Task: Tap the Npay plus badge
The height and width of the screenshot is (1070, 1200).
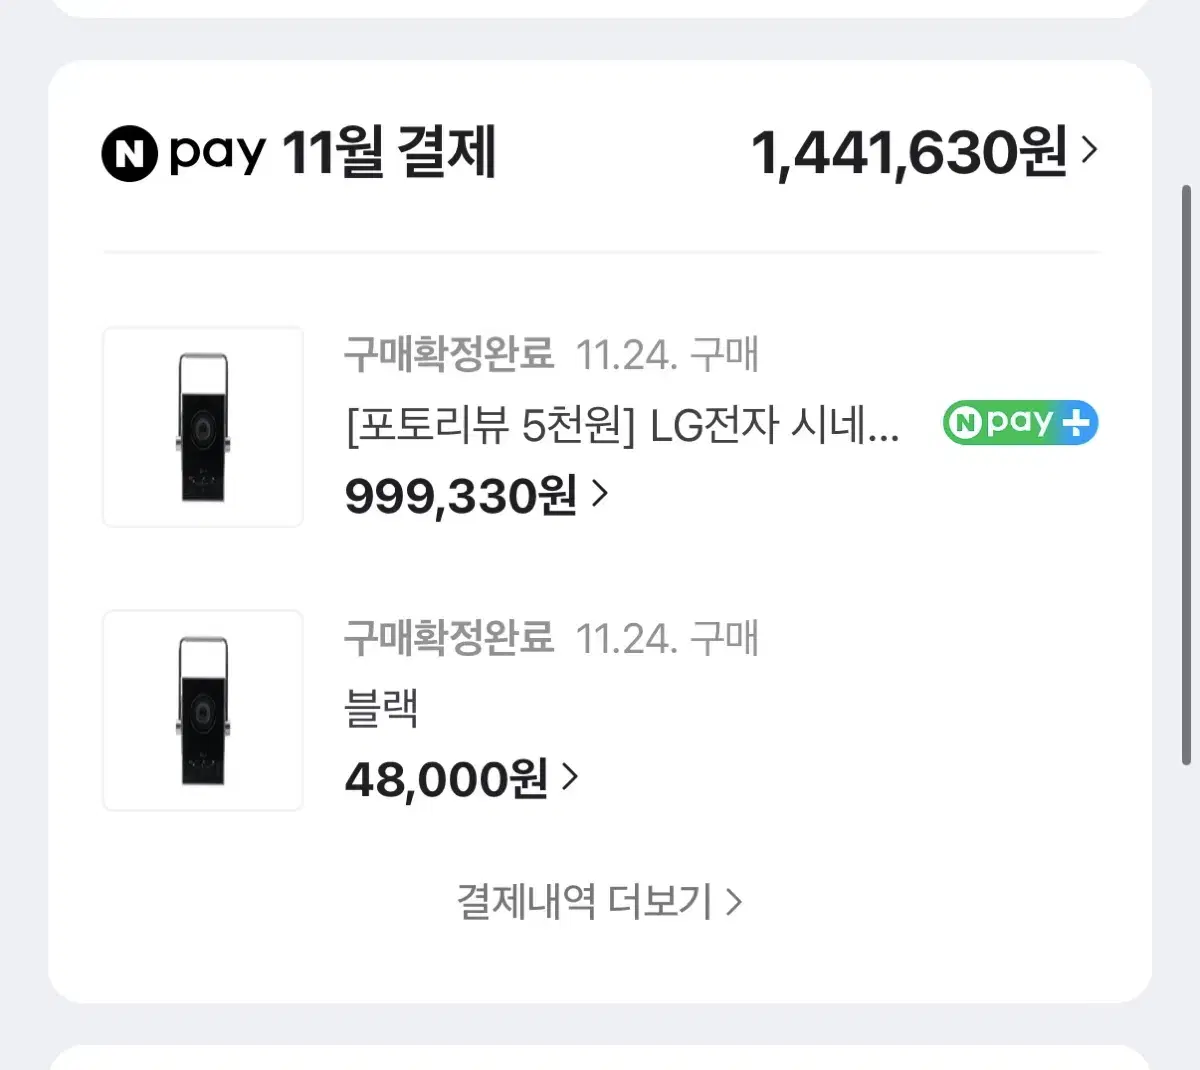Action: [1020, 423]
